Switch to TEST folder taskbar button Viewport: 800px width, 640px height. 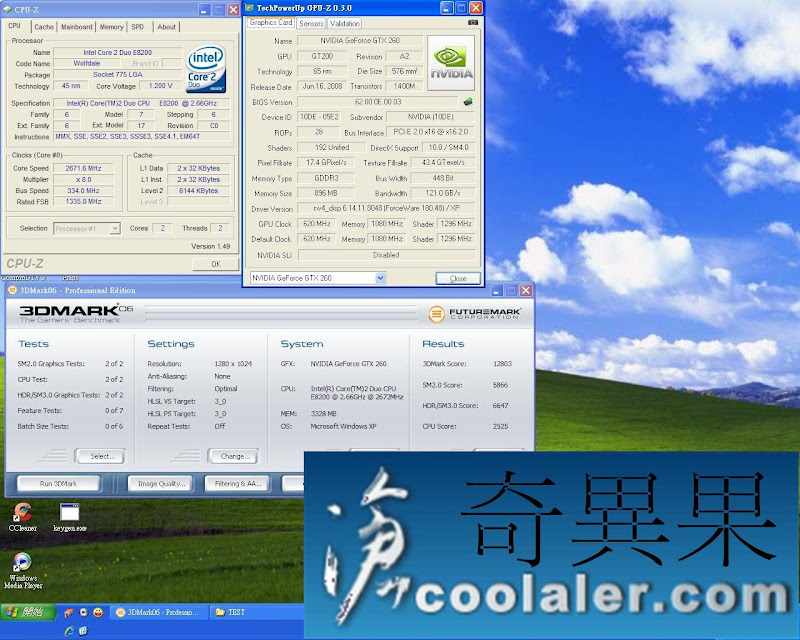[x=257, y=612]
